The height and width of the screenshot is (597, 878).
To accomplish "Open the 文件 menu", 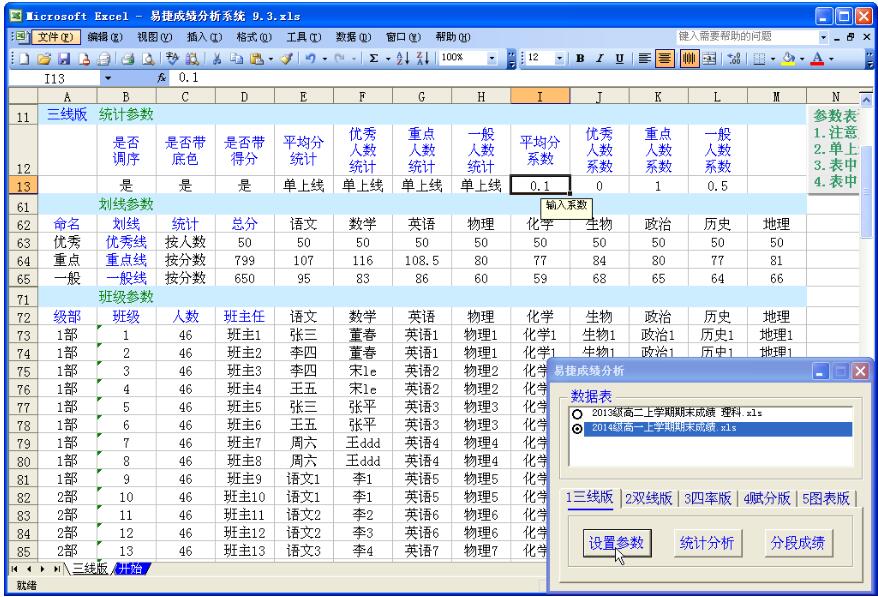I will [55, 37].
